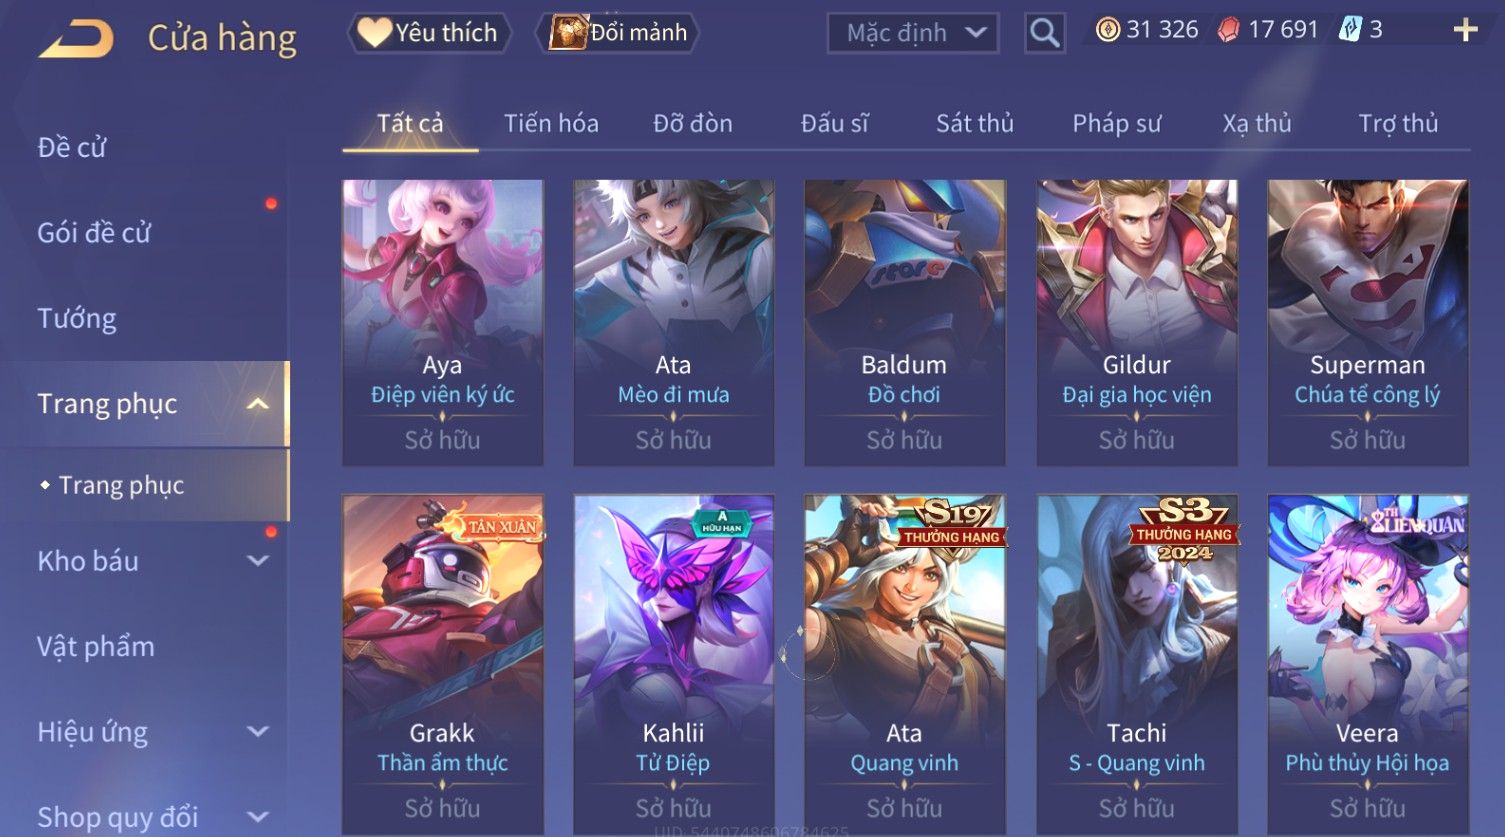This screenshot has height=837, width=1505.
Task: Expand the Hiệu ứng sidebar section
Action: pyautogui.click(x=258, y=732)
